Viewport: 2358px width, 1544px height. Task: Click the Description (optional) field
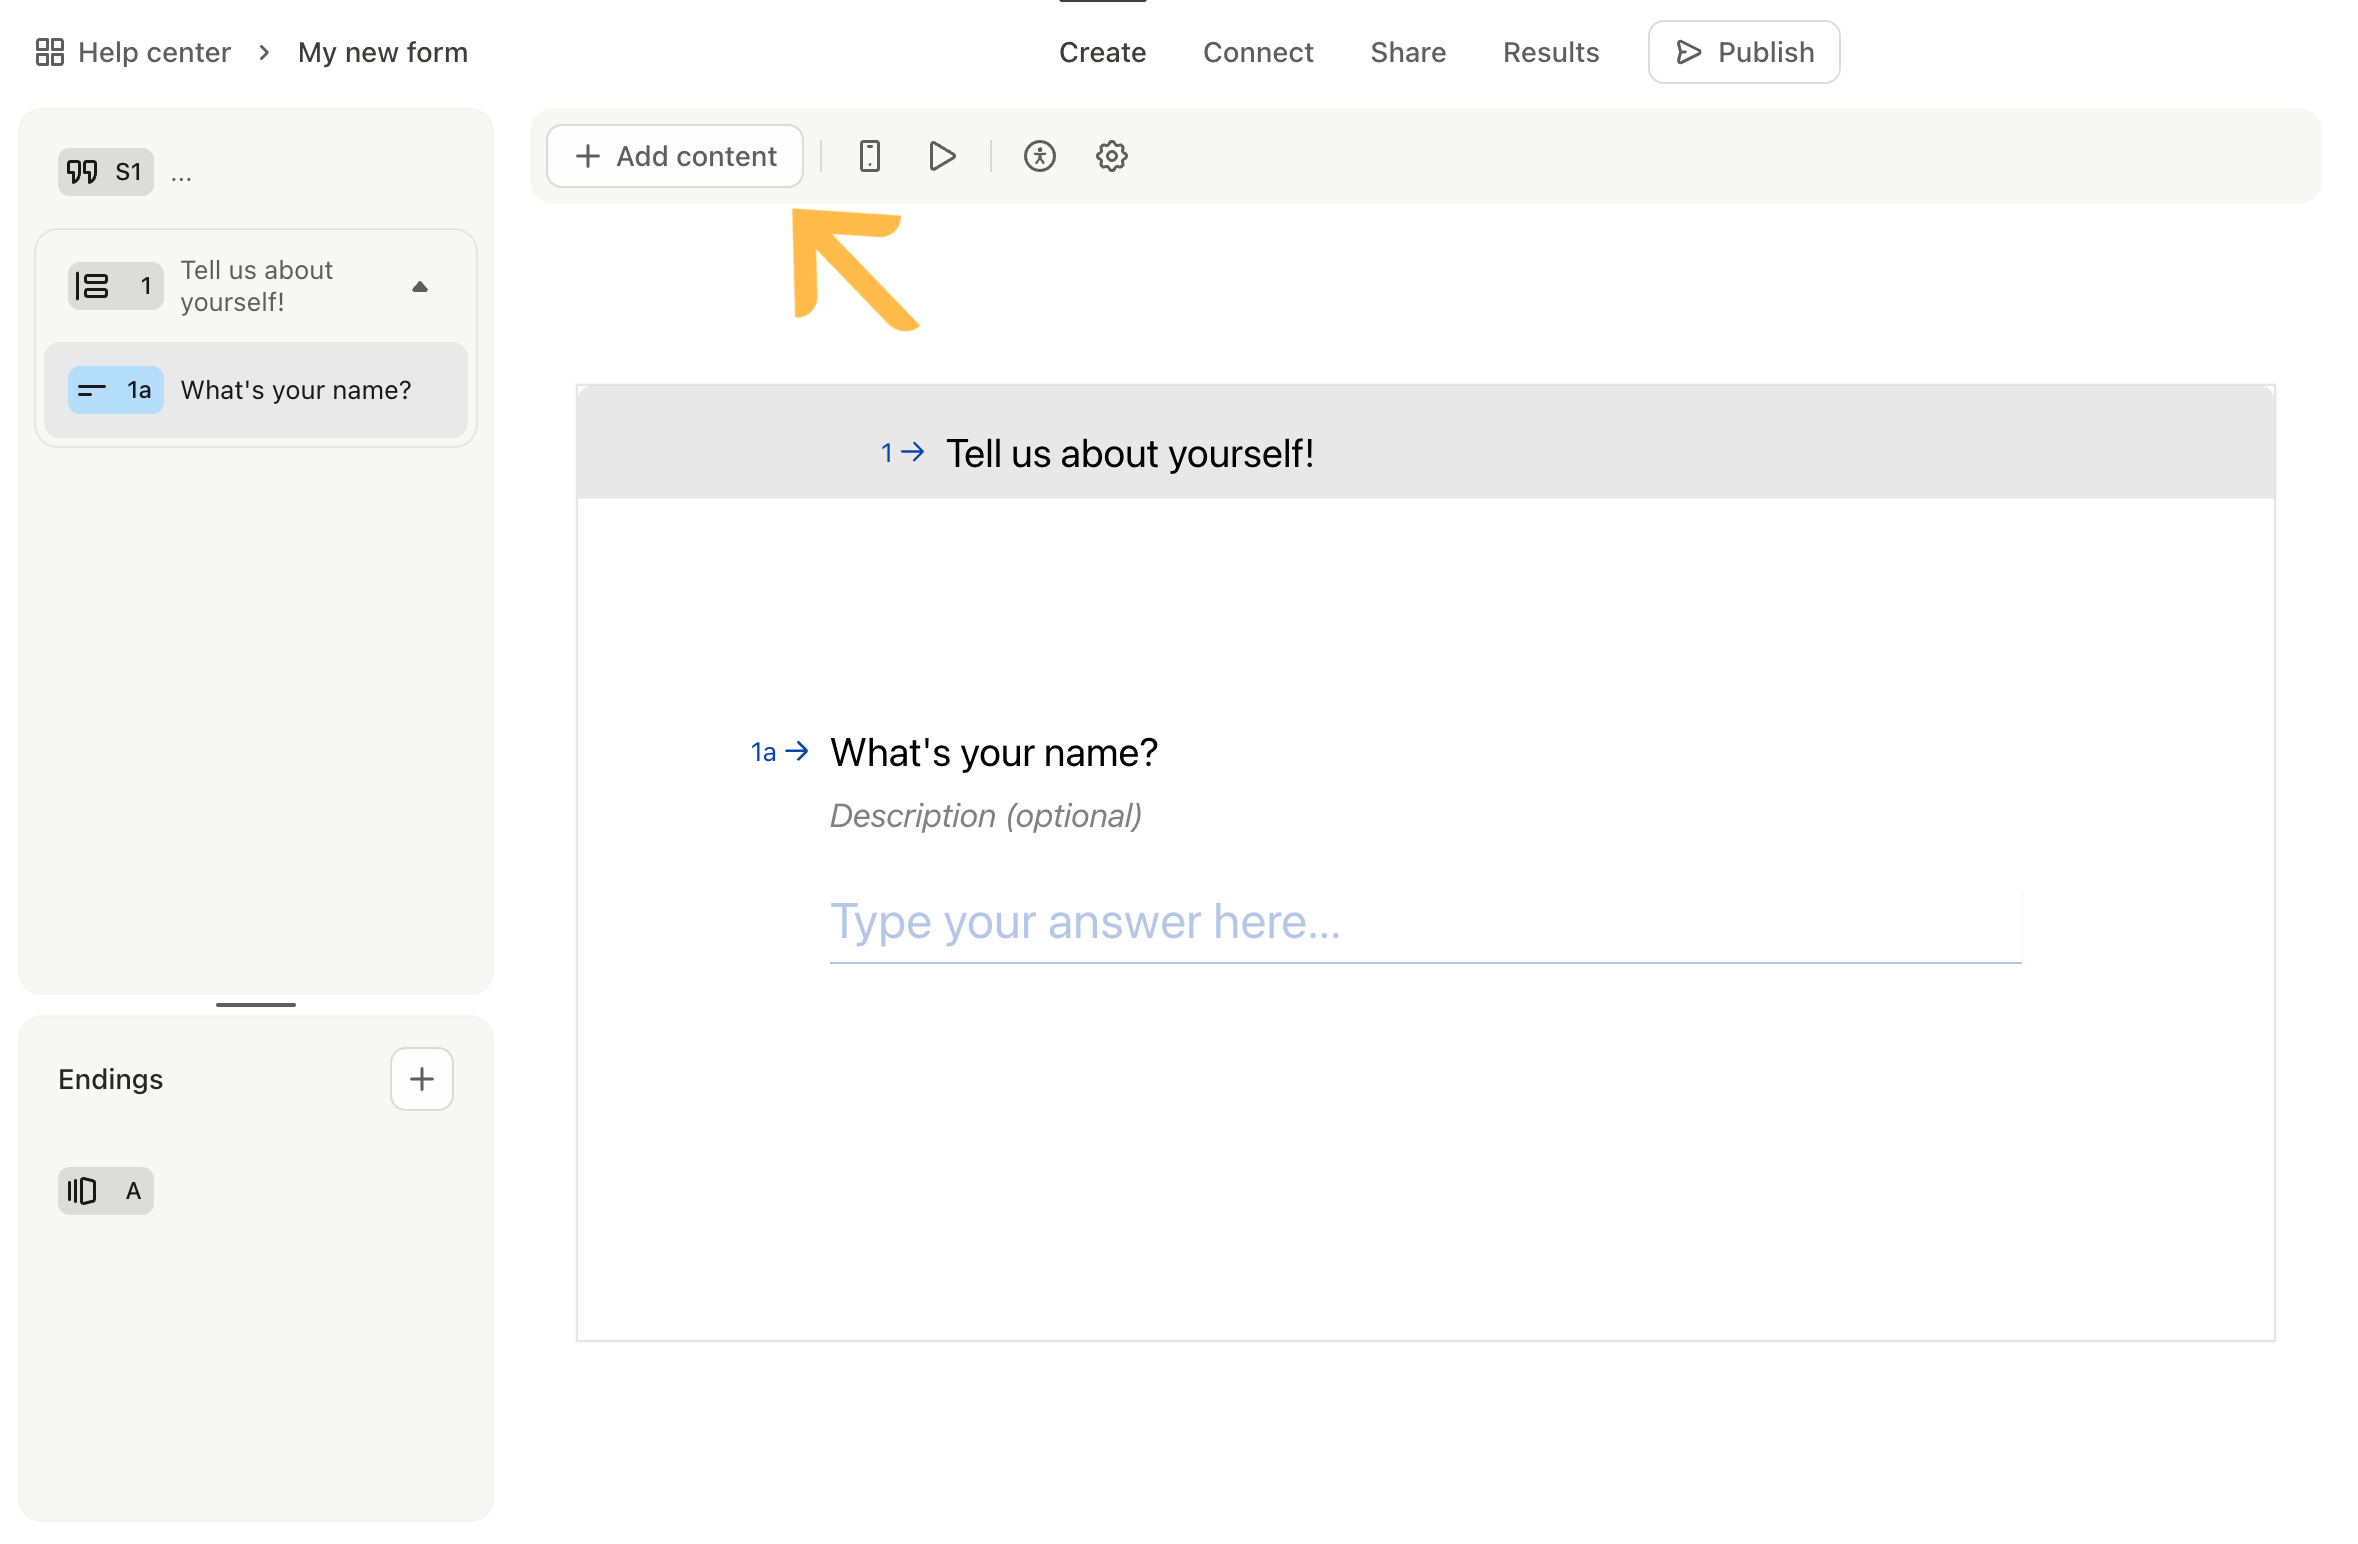tap(985, 816)
